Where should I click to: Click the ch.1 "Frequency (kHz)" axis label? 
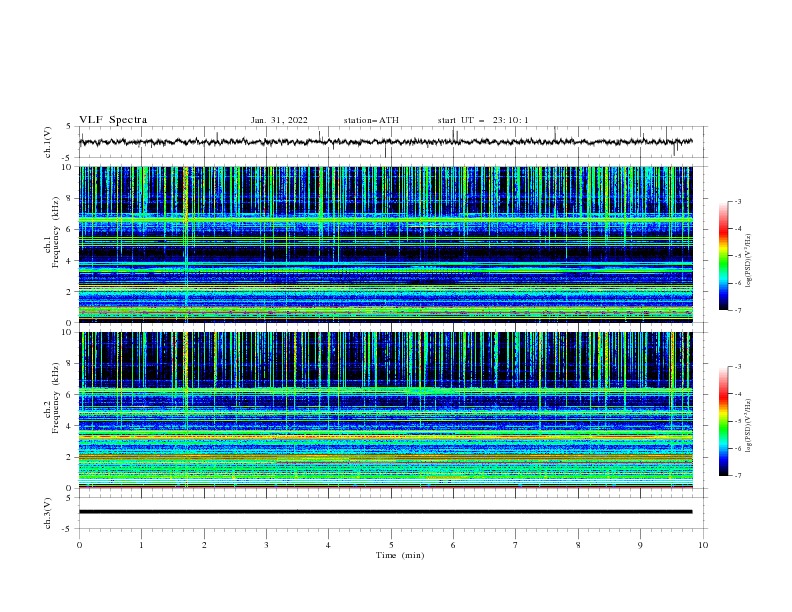pos(55,232)
